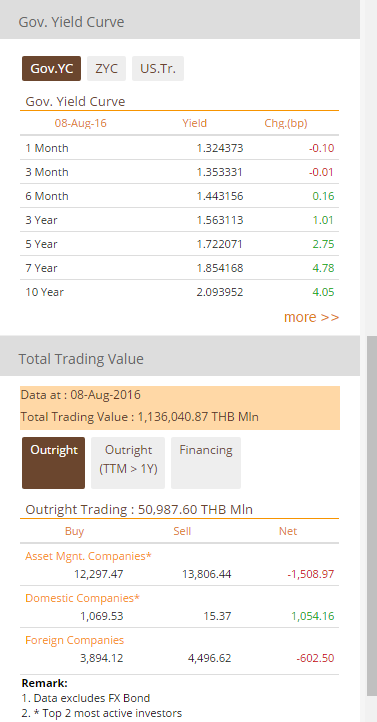Open the Financing tab

tap(206, 463)
